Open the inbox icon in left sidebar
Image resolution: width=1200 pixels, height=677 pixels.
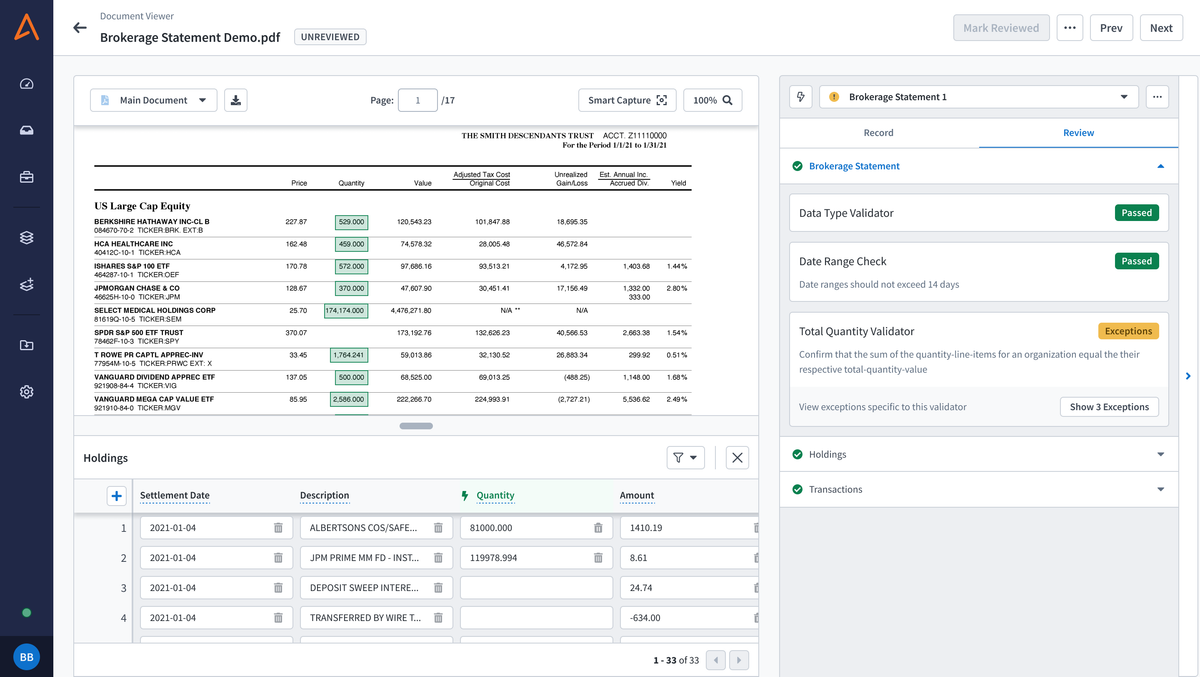27,131
